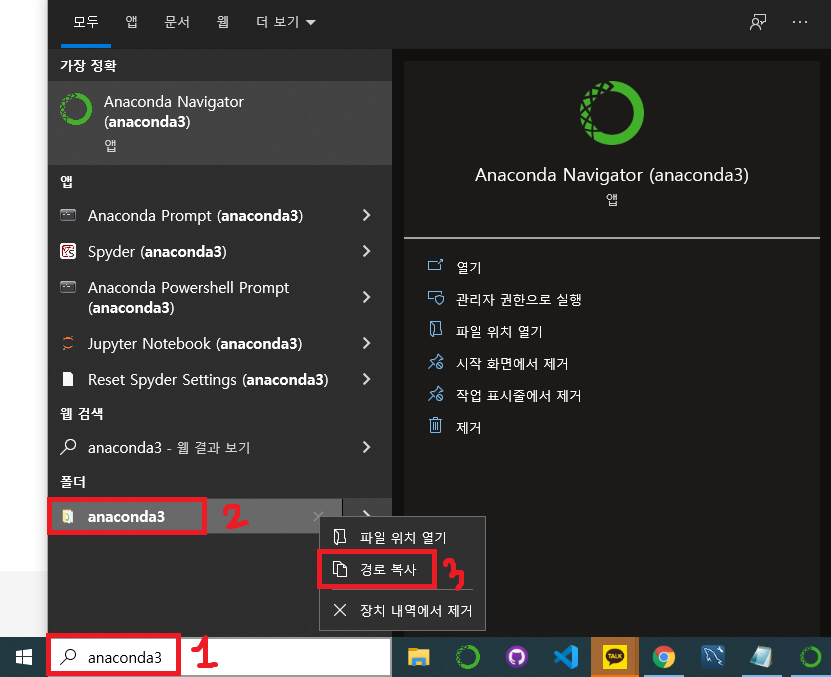Select the 모두 search tab
831x677 pixels.
[86, 22]
